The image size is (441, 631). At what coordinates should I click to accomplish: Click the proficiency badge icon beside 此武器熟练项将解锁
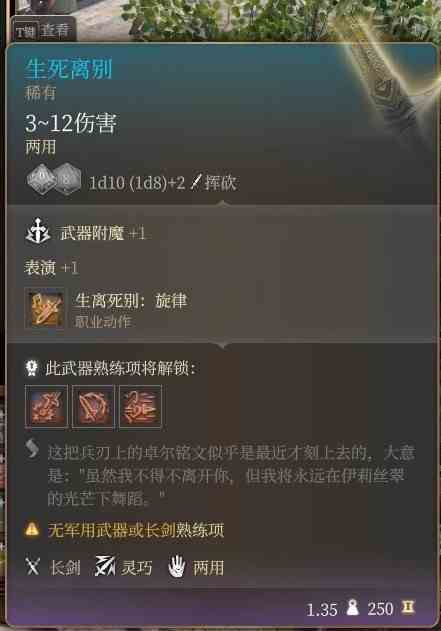(x=32, y=368)
